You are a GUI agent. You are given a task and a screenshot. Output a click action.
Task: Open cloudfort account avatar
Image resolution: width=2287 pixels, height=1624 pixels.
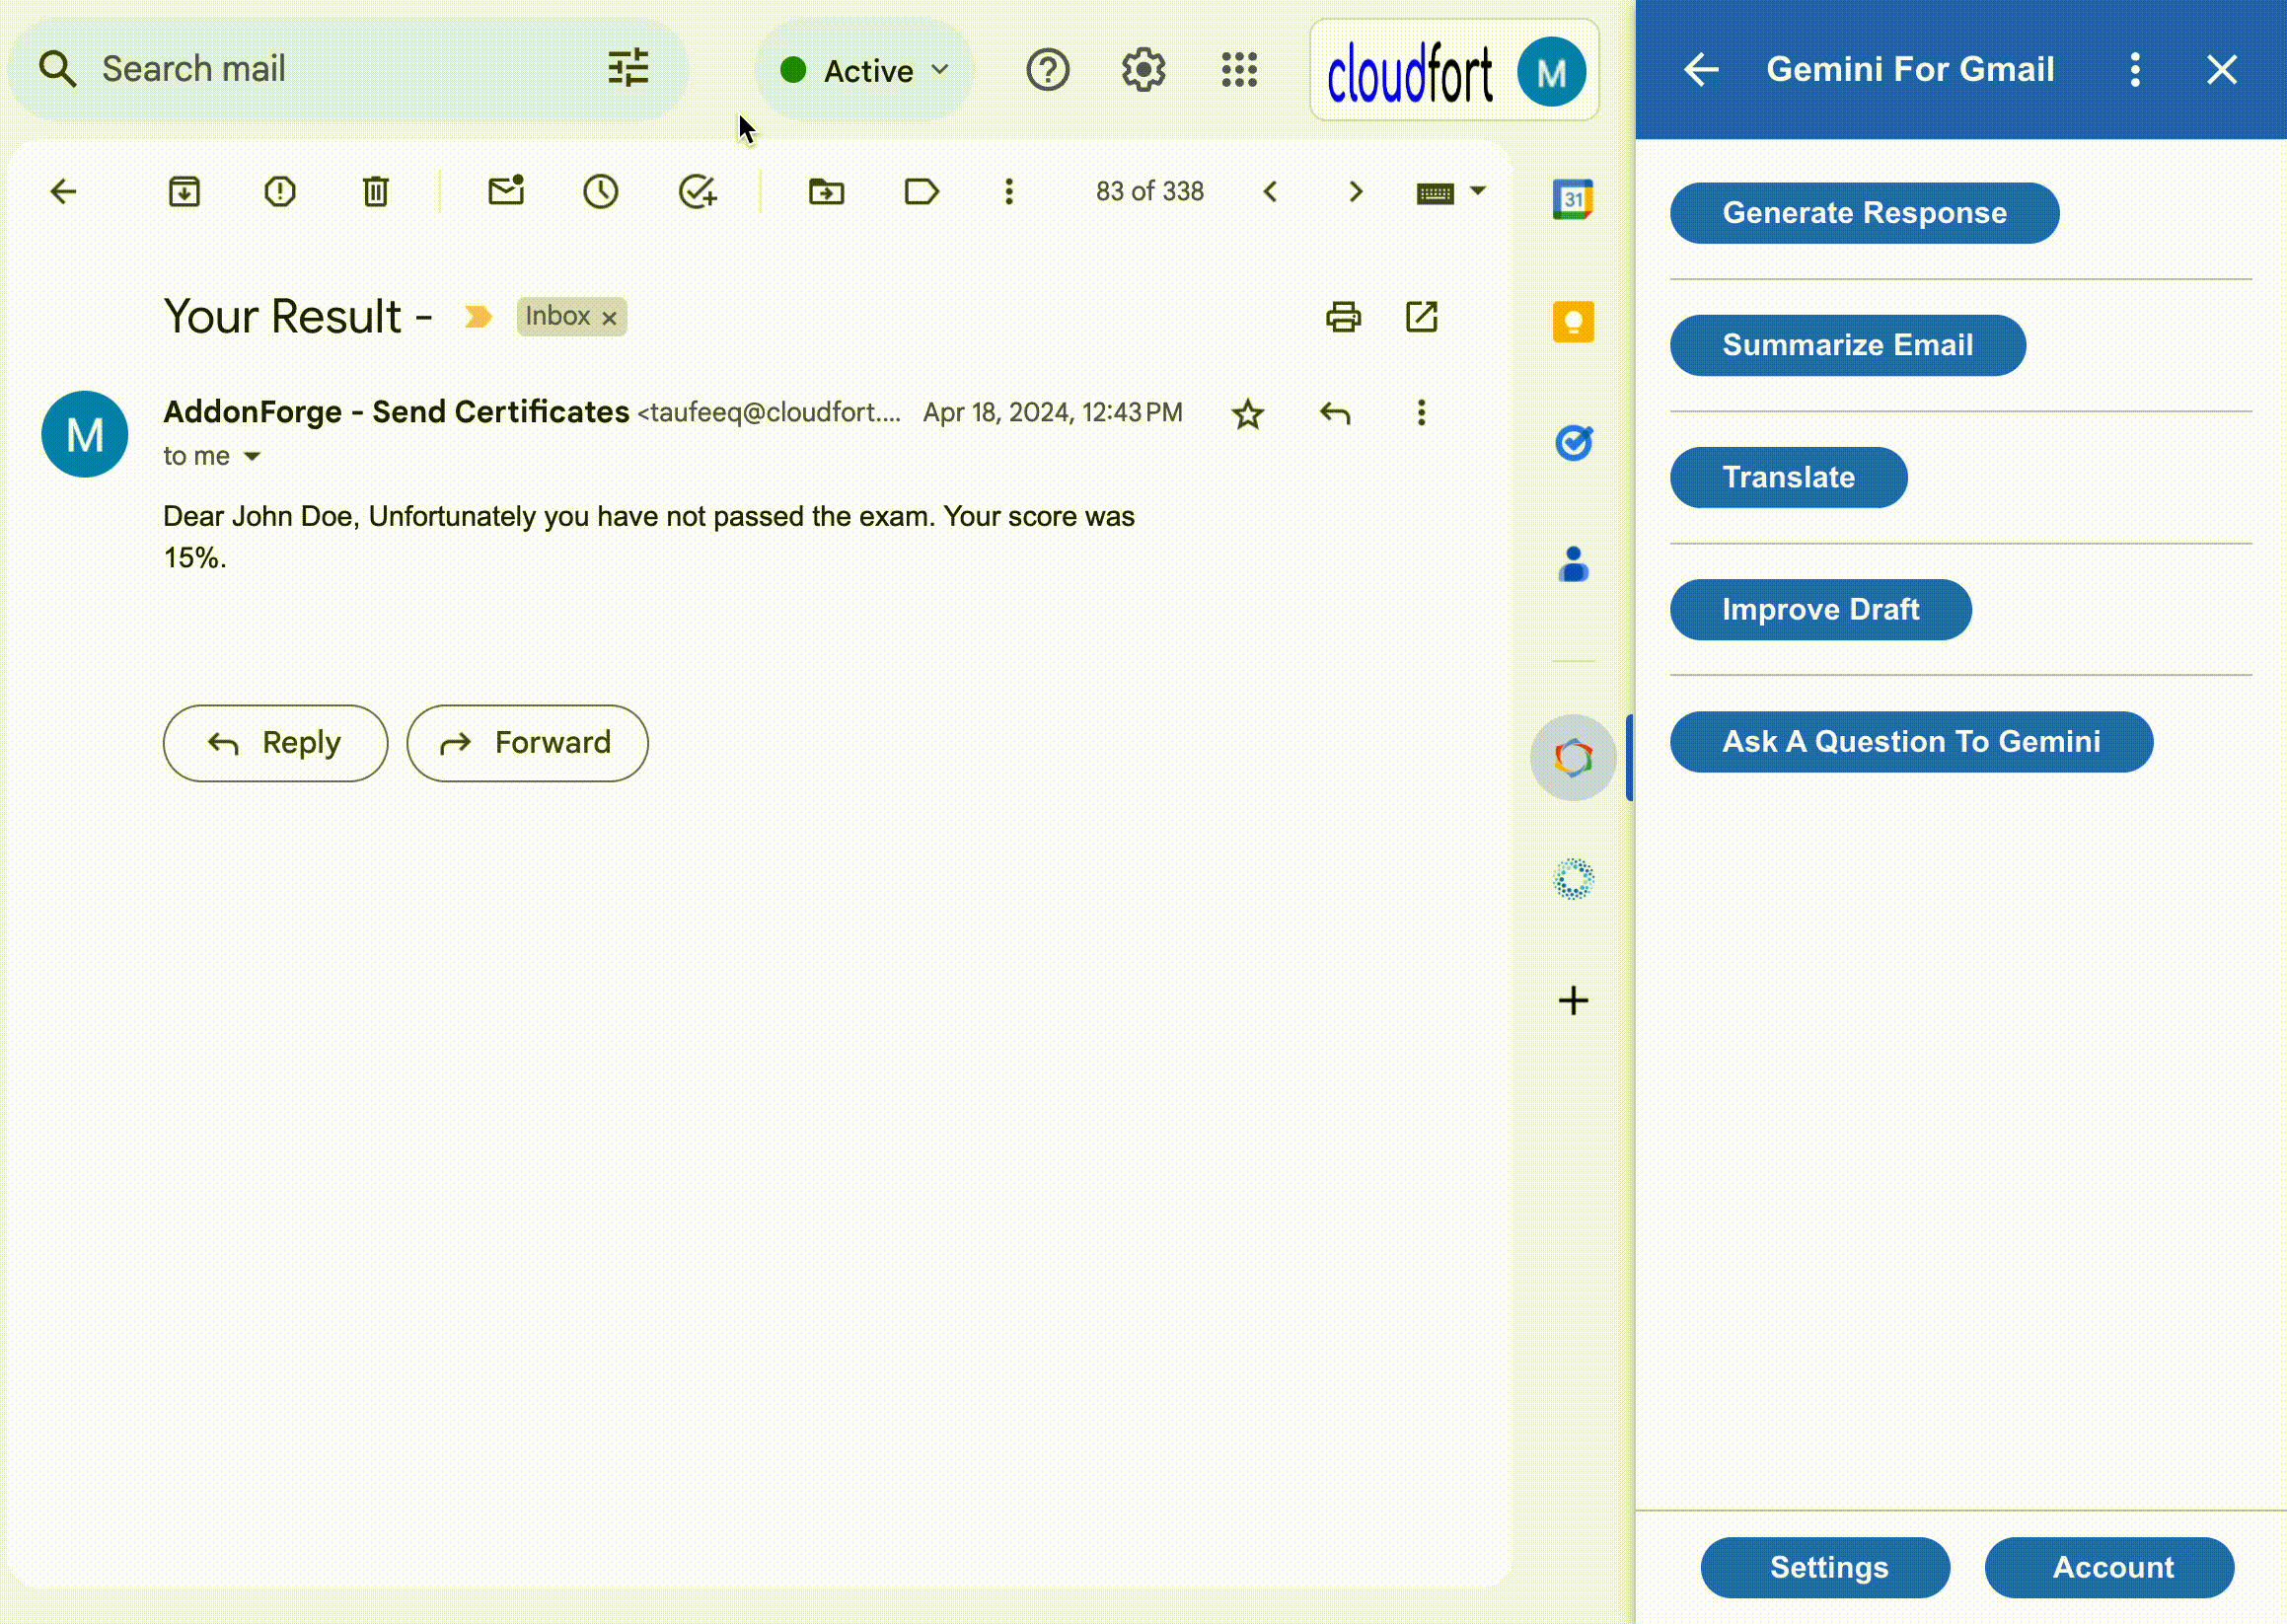[x=1550, y=71]
